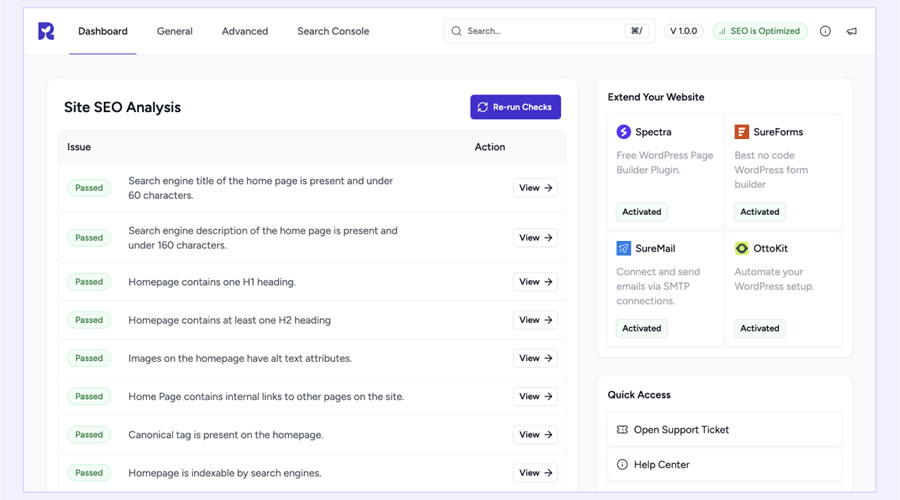Open the Advanced tab

tap(245, 31)
